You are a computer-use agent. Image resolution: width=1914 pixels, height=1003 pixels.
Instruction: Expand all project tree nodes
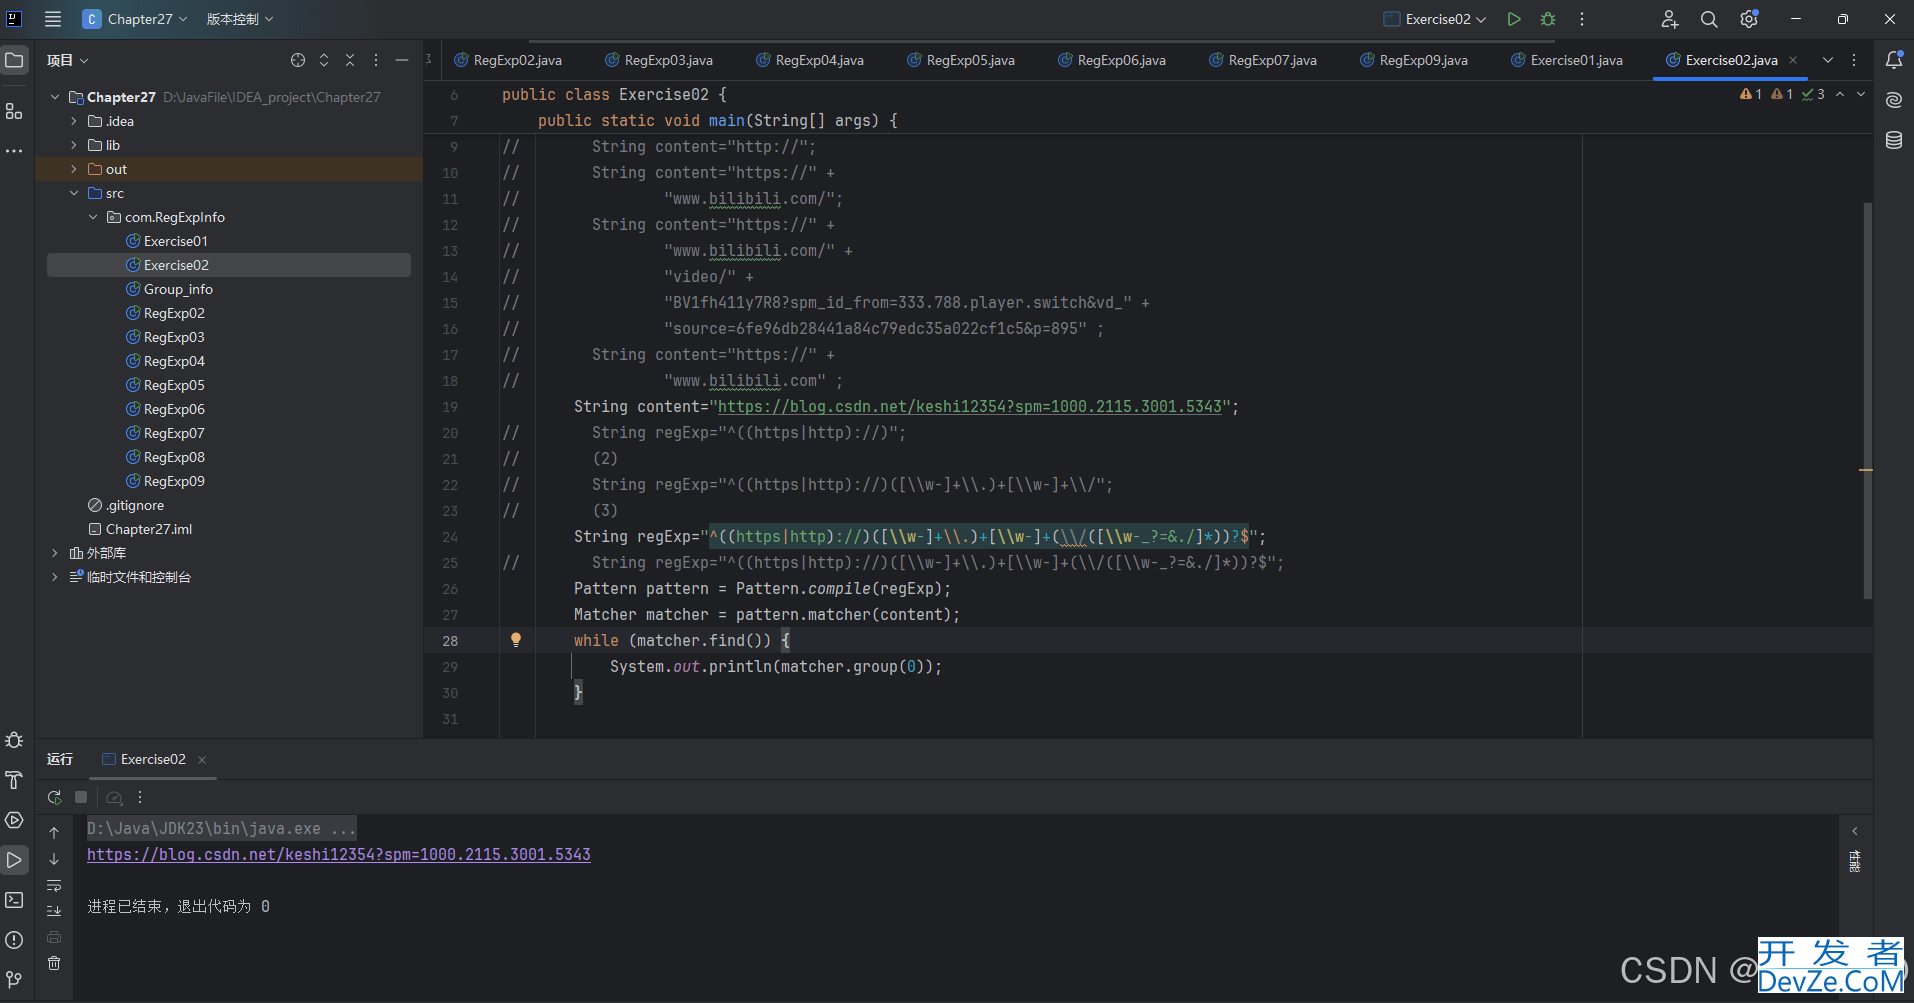coord(324,60)
